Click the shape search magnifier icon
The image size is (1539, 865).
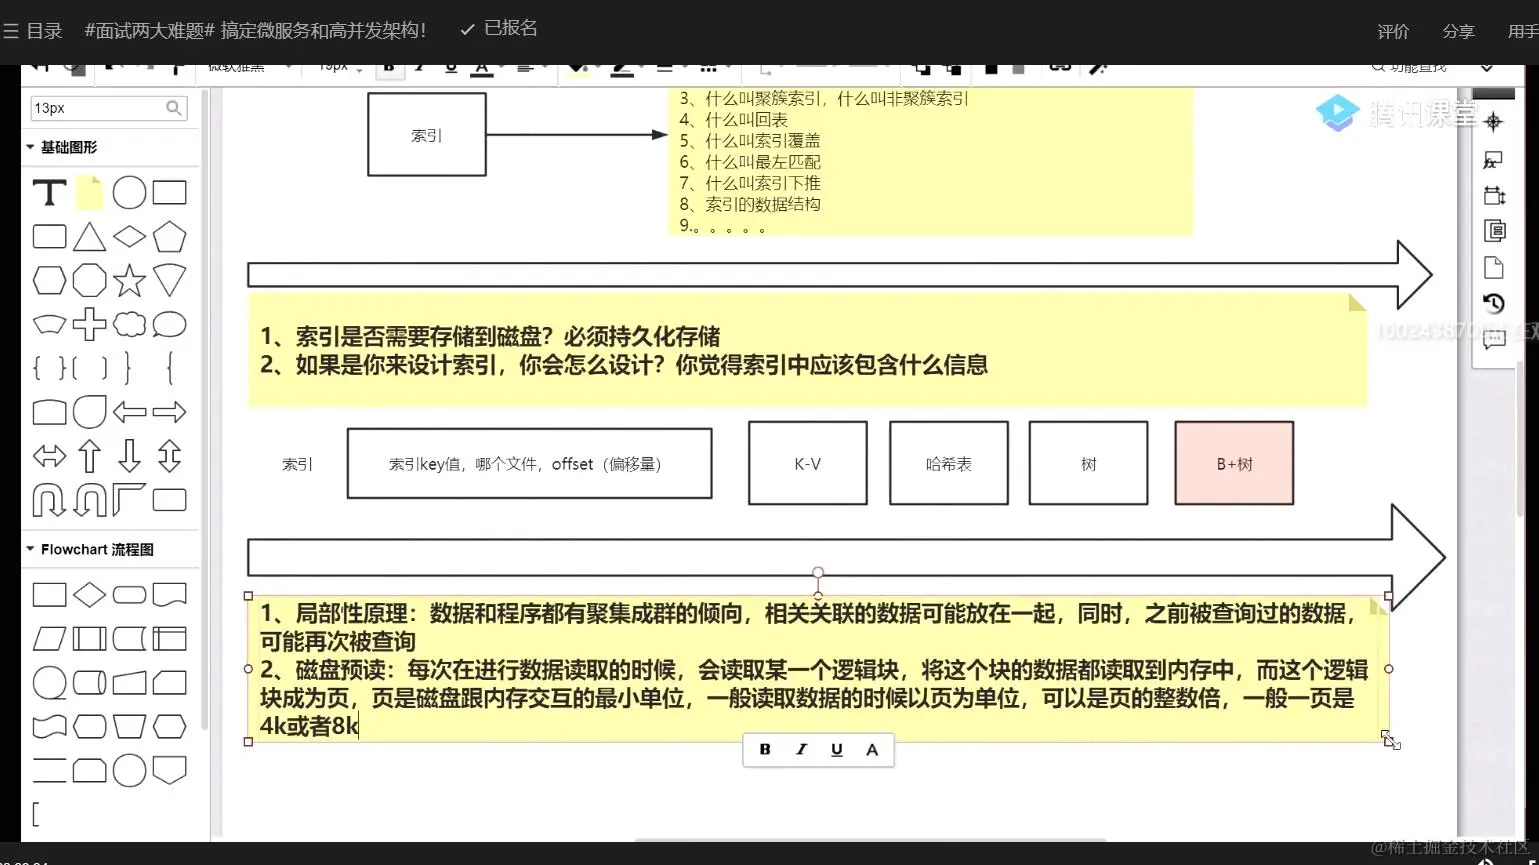[x=174, y=107]
